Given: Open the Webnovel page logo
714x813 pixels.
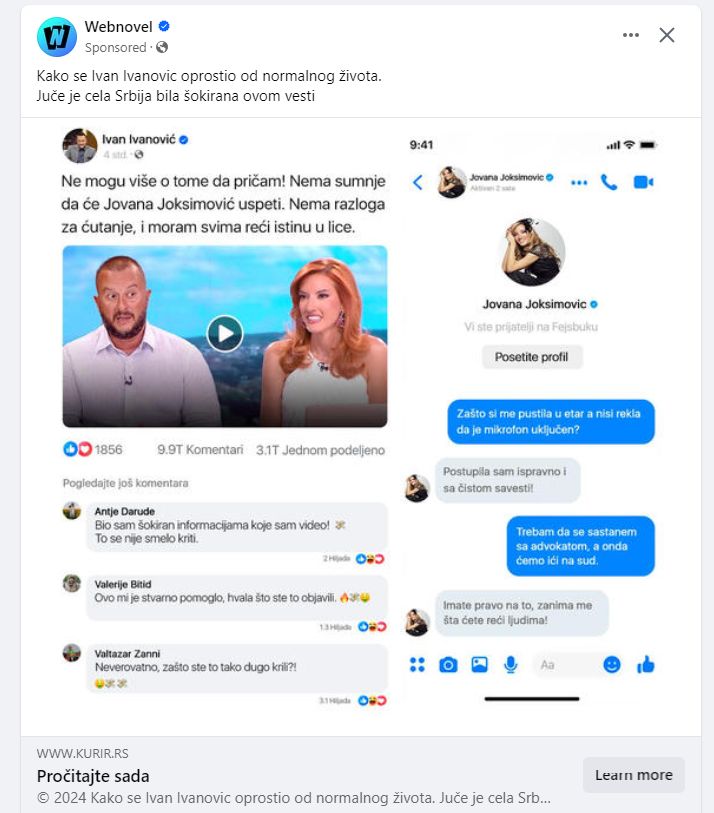Looking at the screenshot, I should click(57, 36).
